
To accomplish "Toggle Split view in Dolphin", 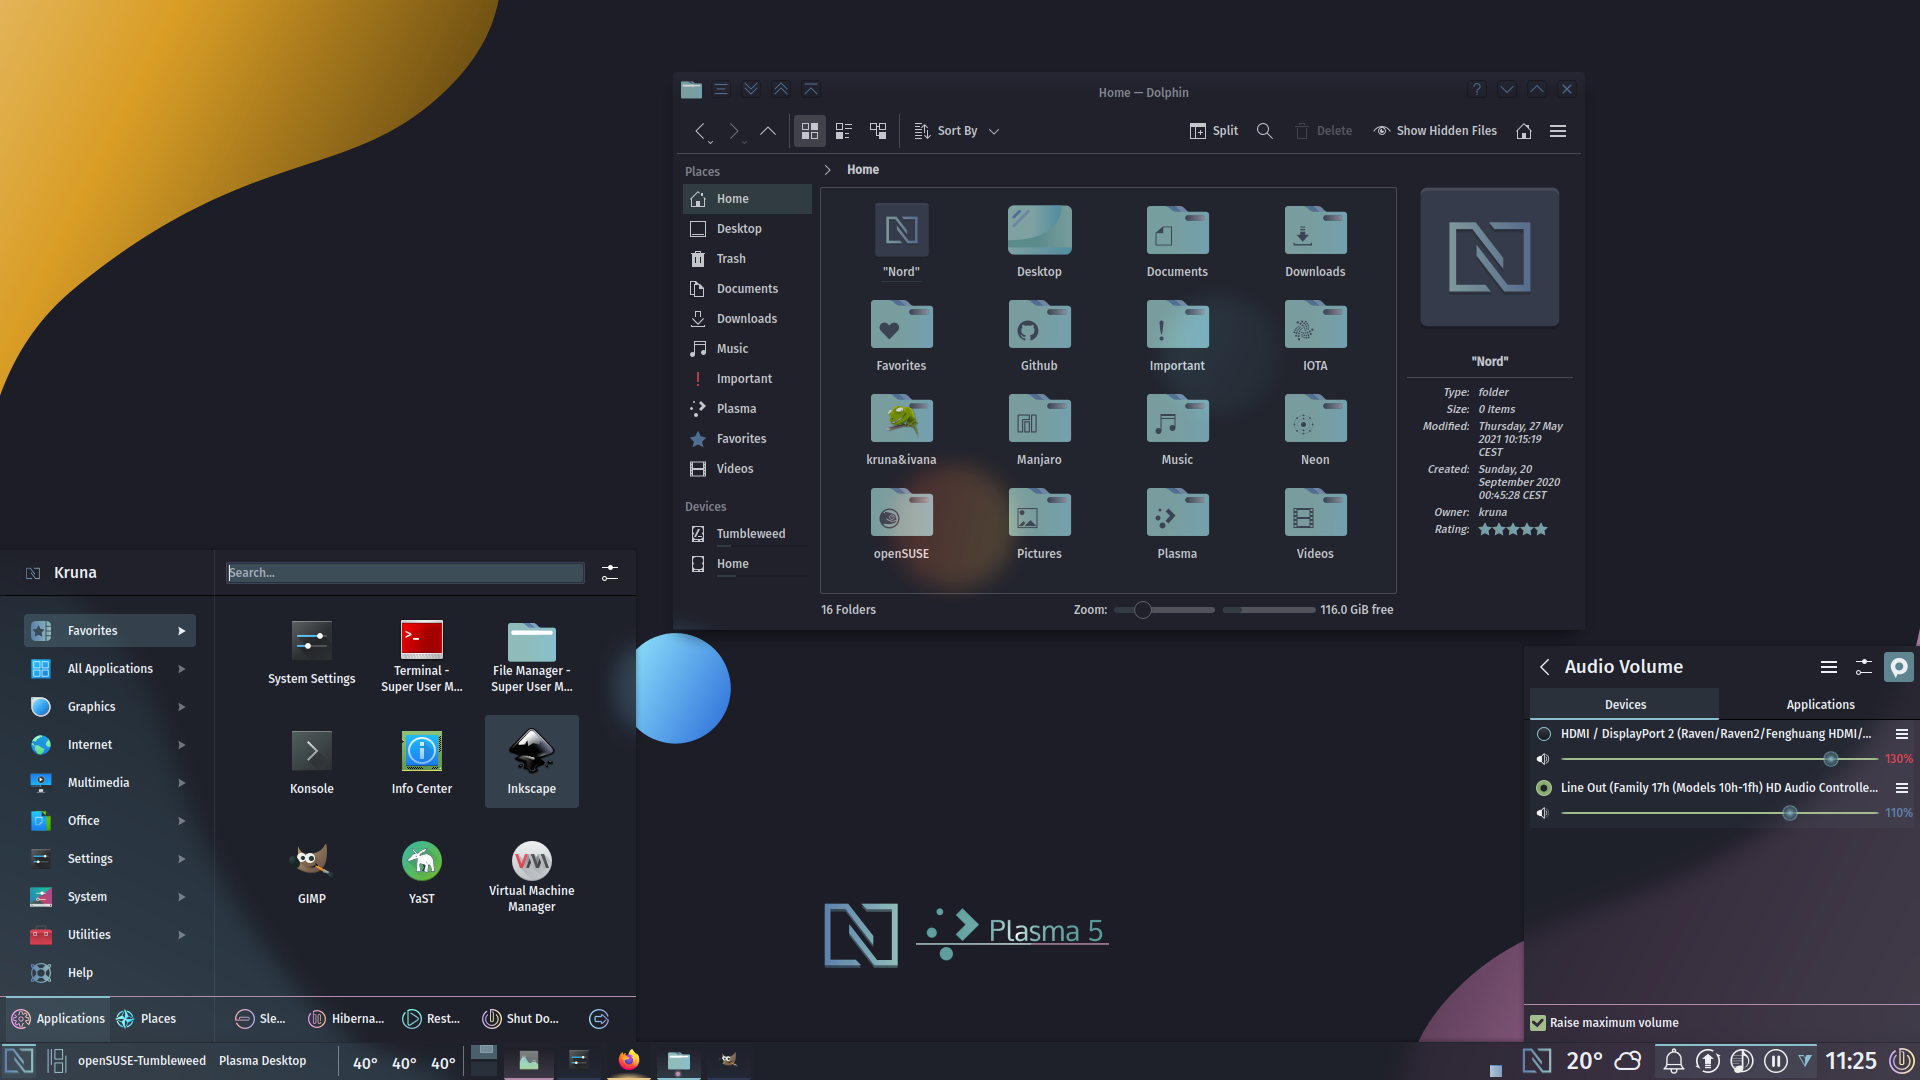I will tap(1214, 131).
